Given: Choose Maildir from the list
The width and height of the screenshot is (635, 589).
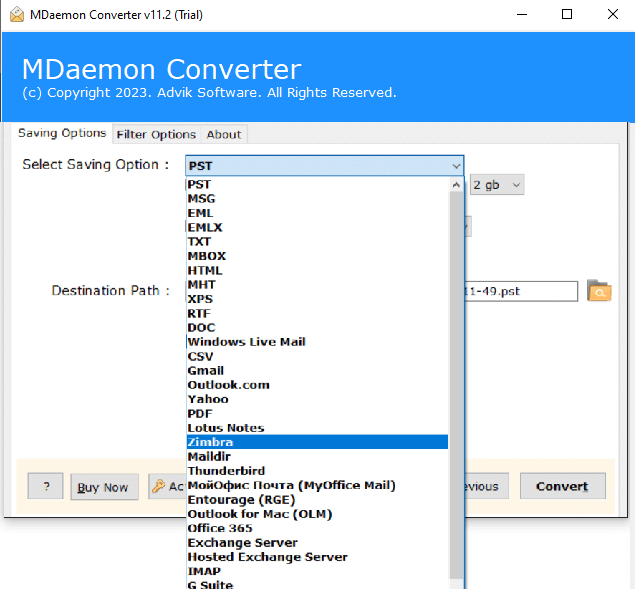Looking at the screenshot, I should [318, 457].
